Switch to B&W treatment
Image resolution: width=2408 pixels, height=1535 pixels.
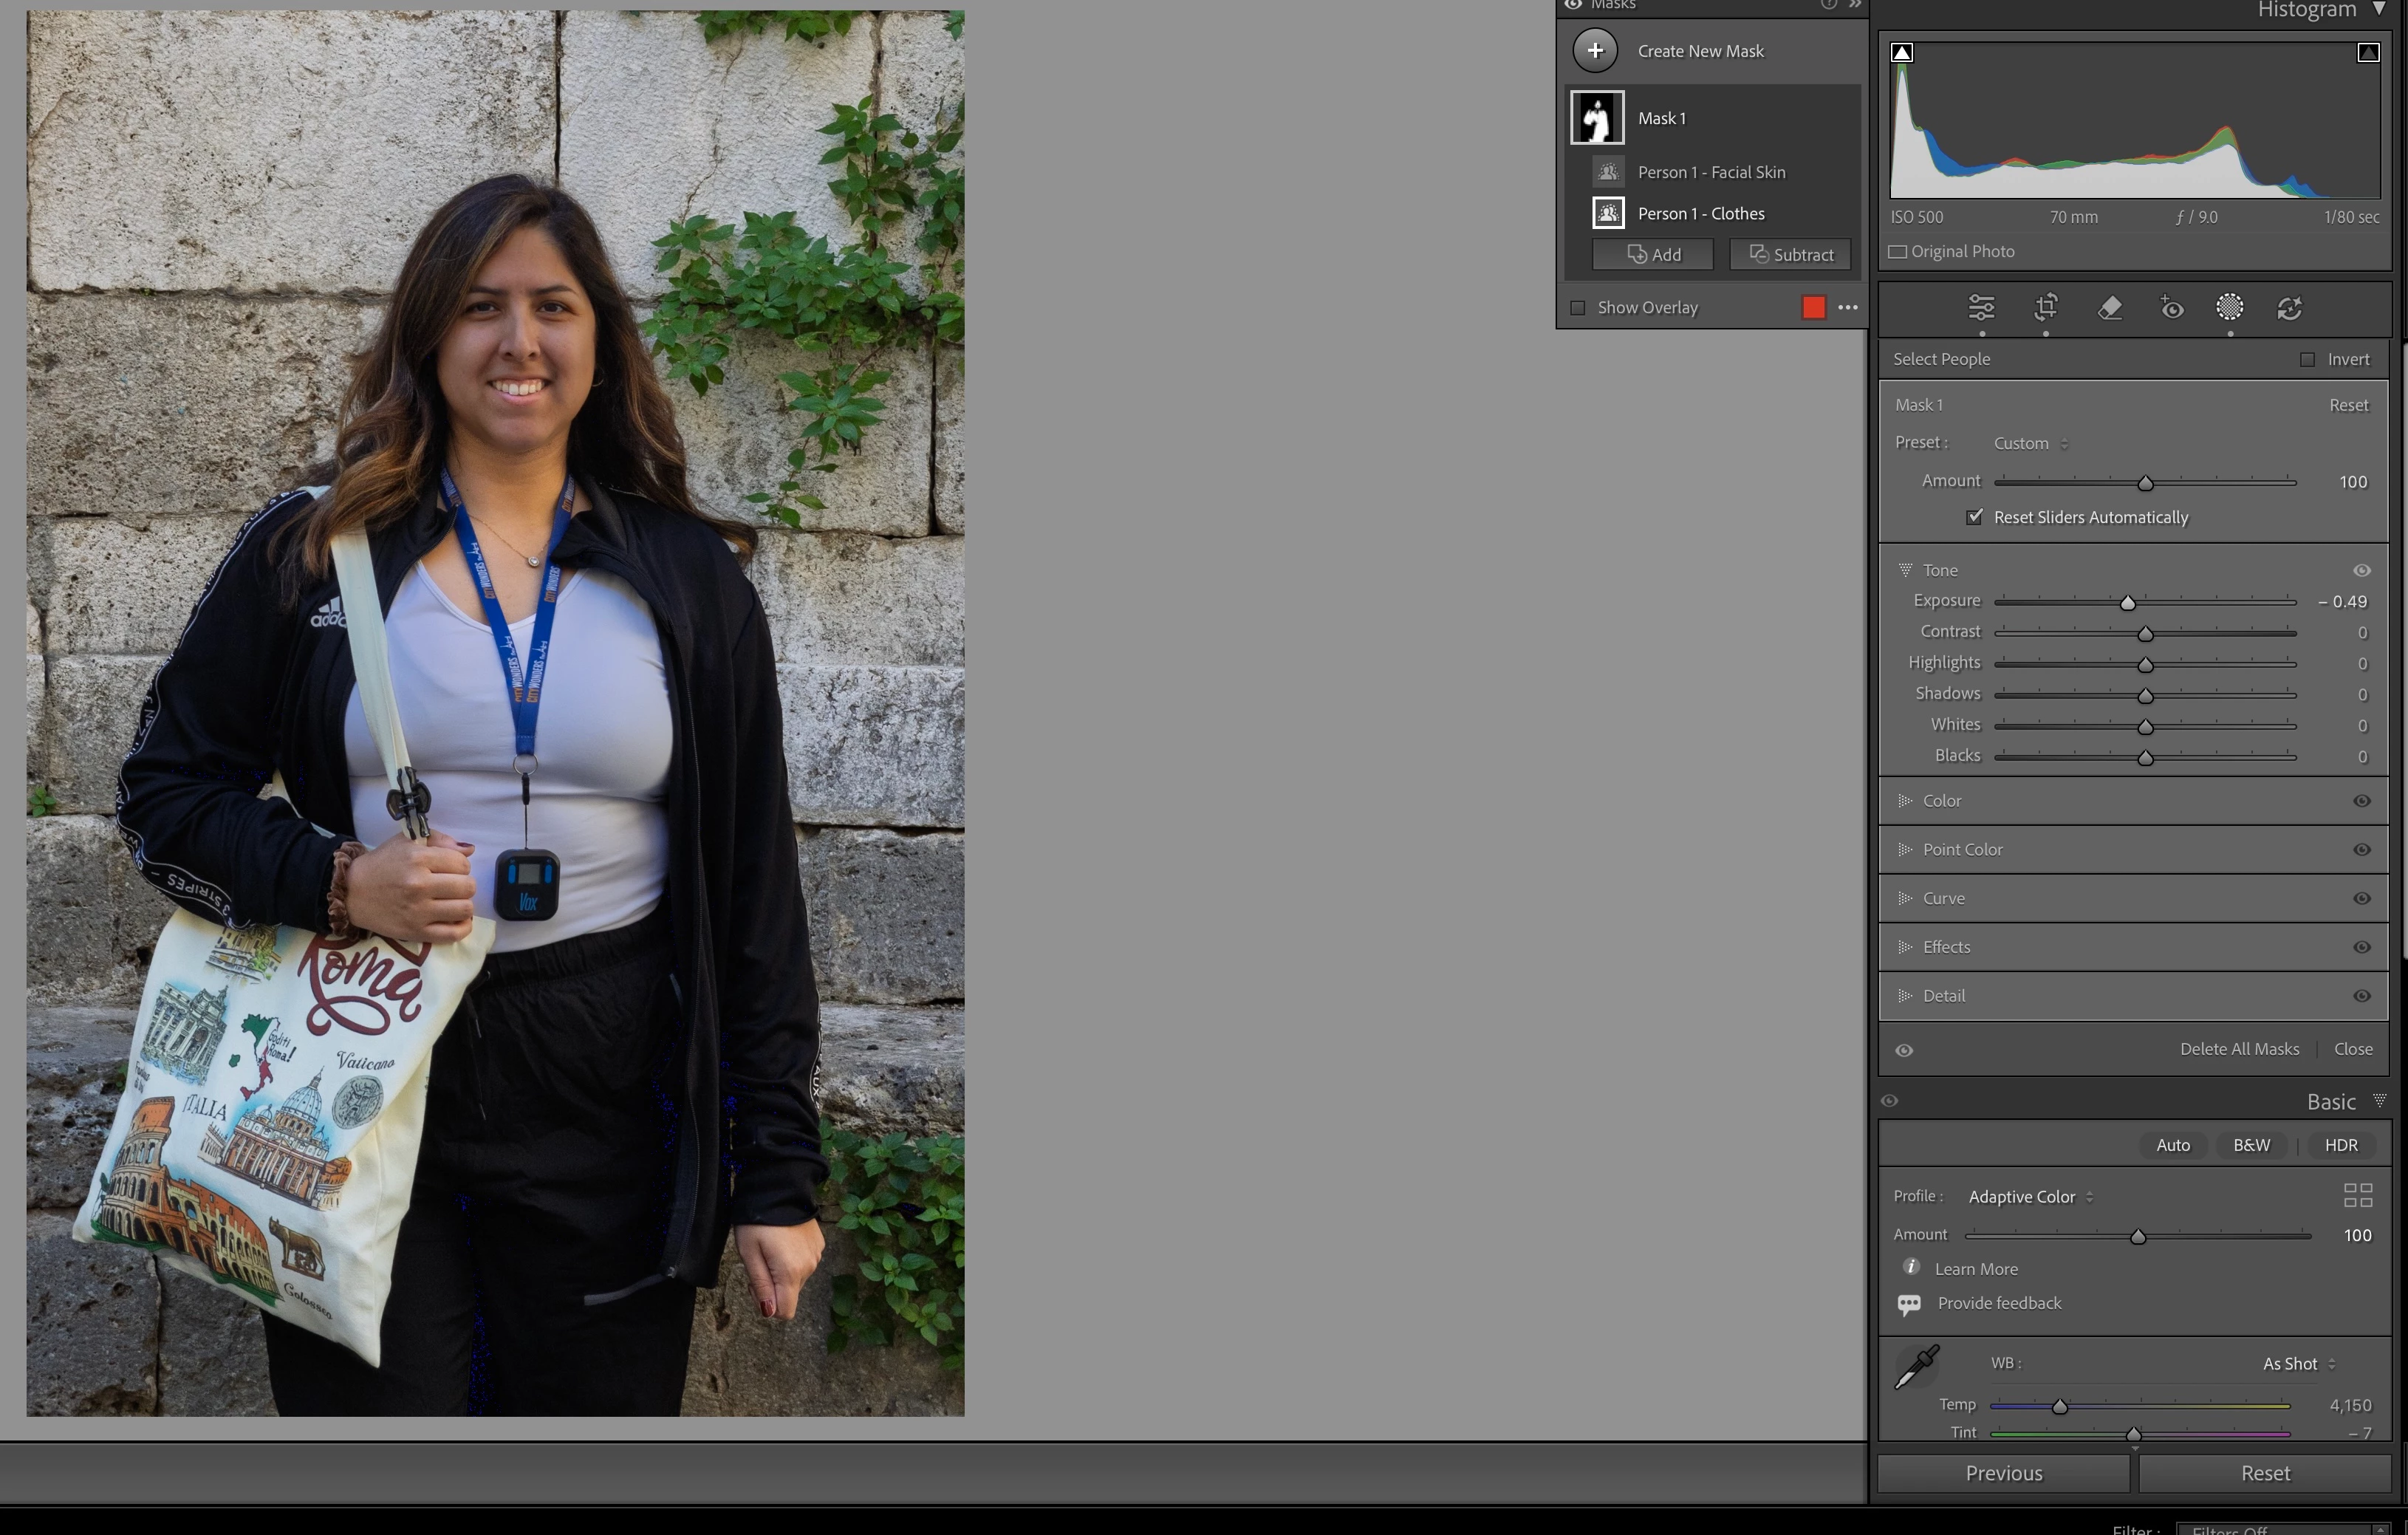pyautogui.click(x=2251, y=1146)
